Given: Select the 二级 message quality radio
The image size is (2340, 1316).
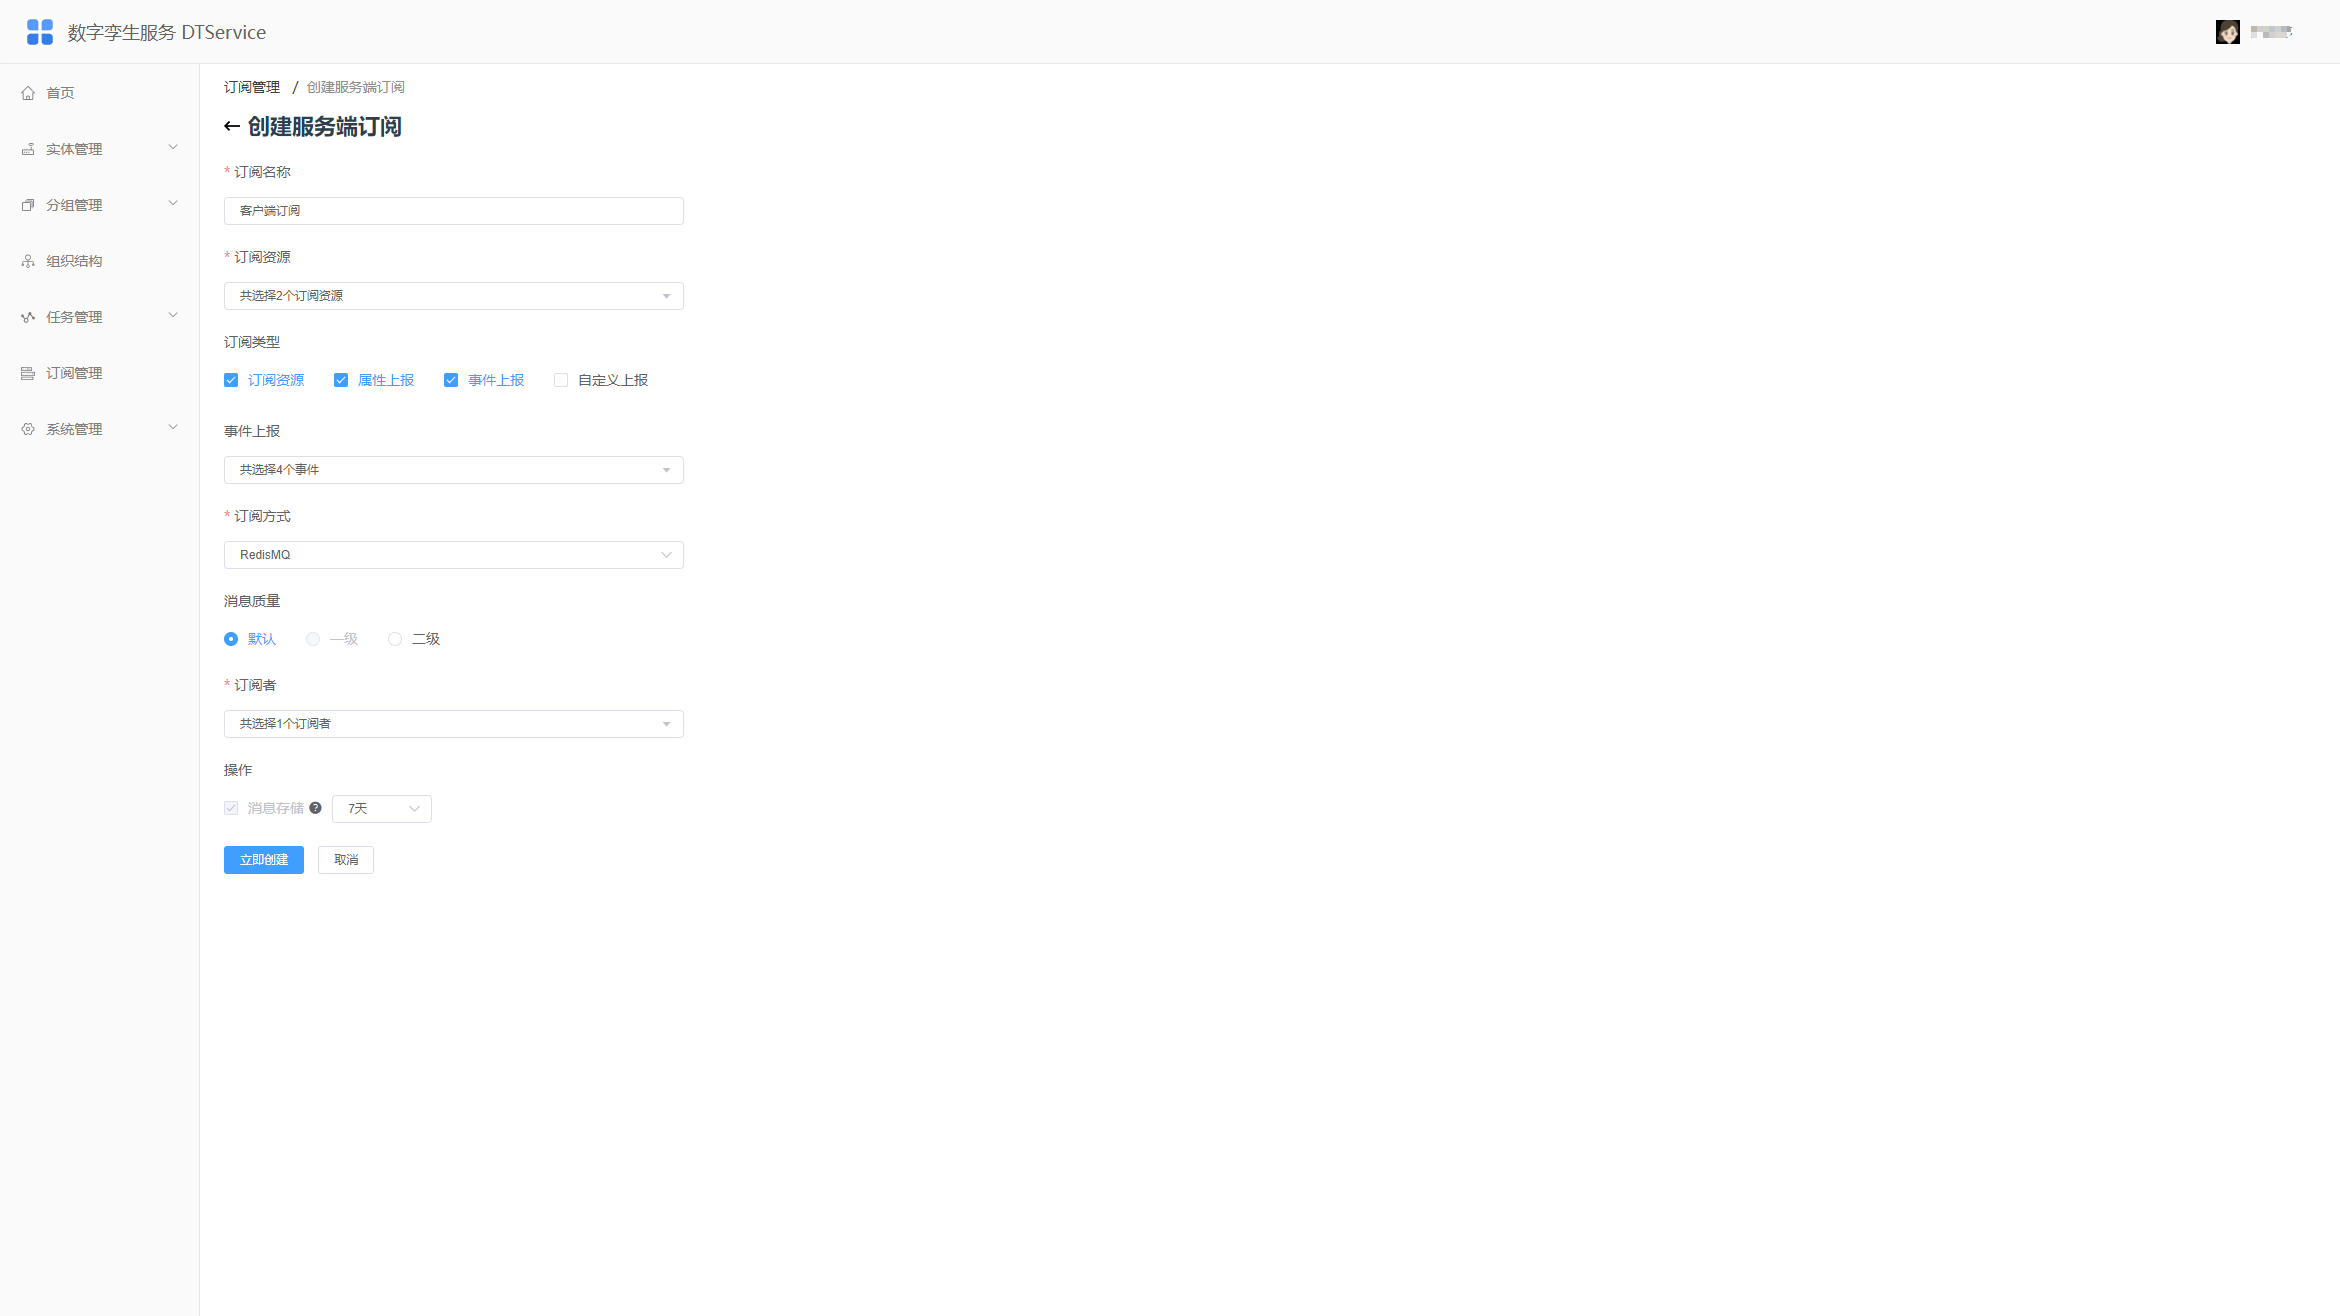Looking at the screenshot, I should coord(395,639).
